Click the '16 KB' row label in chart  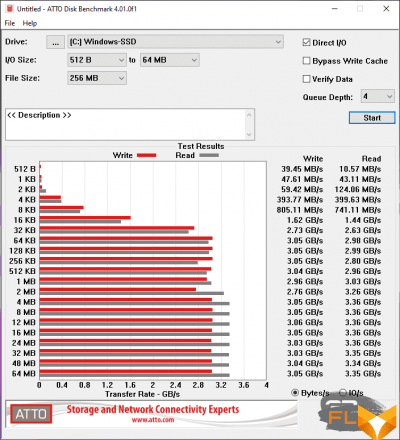tap(25, 220)
